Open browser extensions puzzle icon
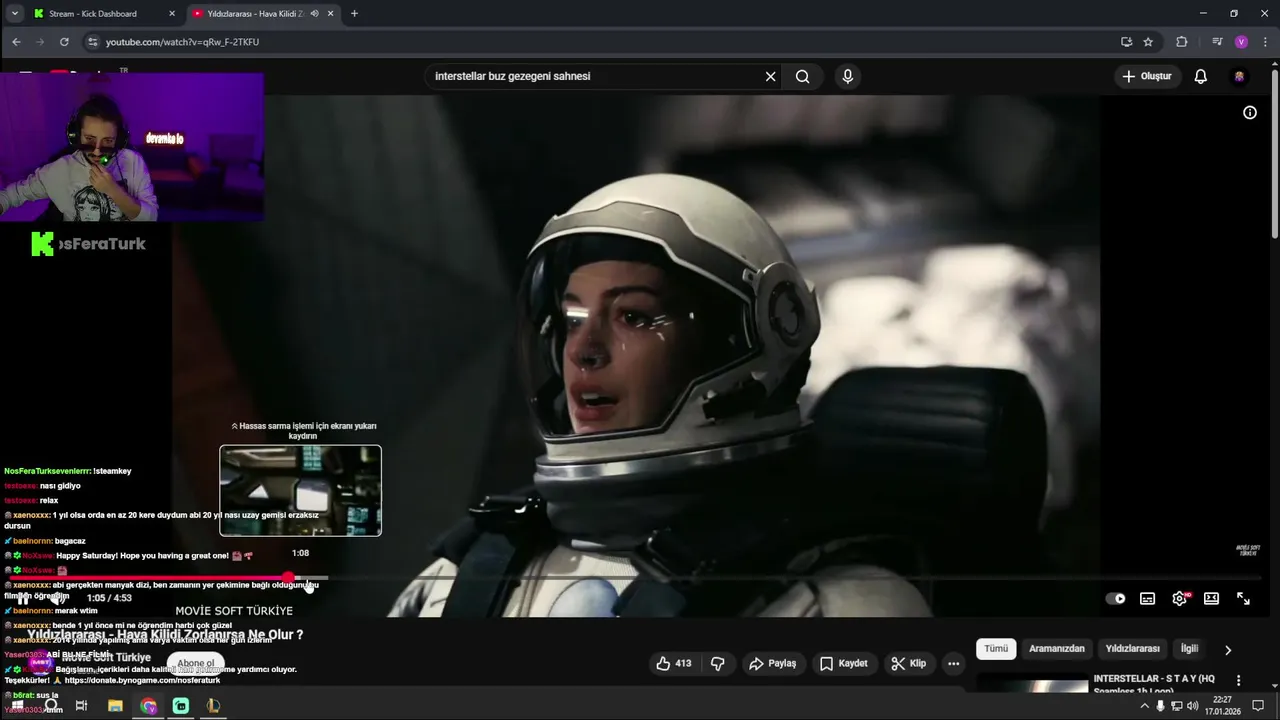 click(x=1182, y=42)
